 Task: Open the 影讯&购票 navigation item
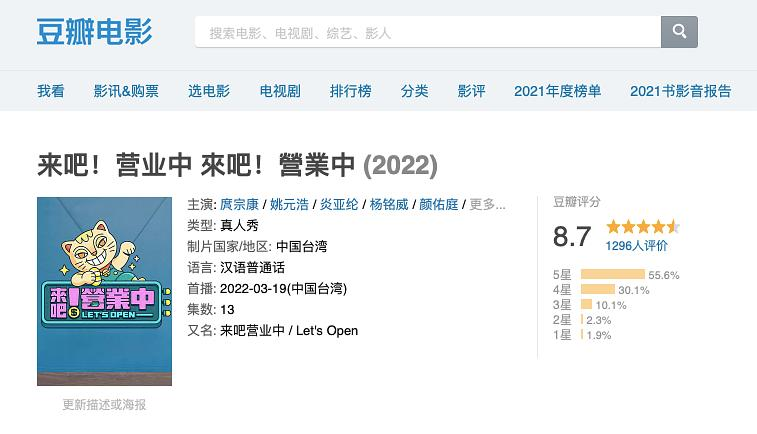pyautogui.click(x=126, y=91)
